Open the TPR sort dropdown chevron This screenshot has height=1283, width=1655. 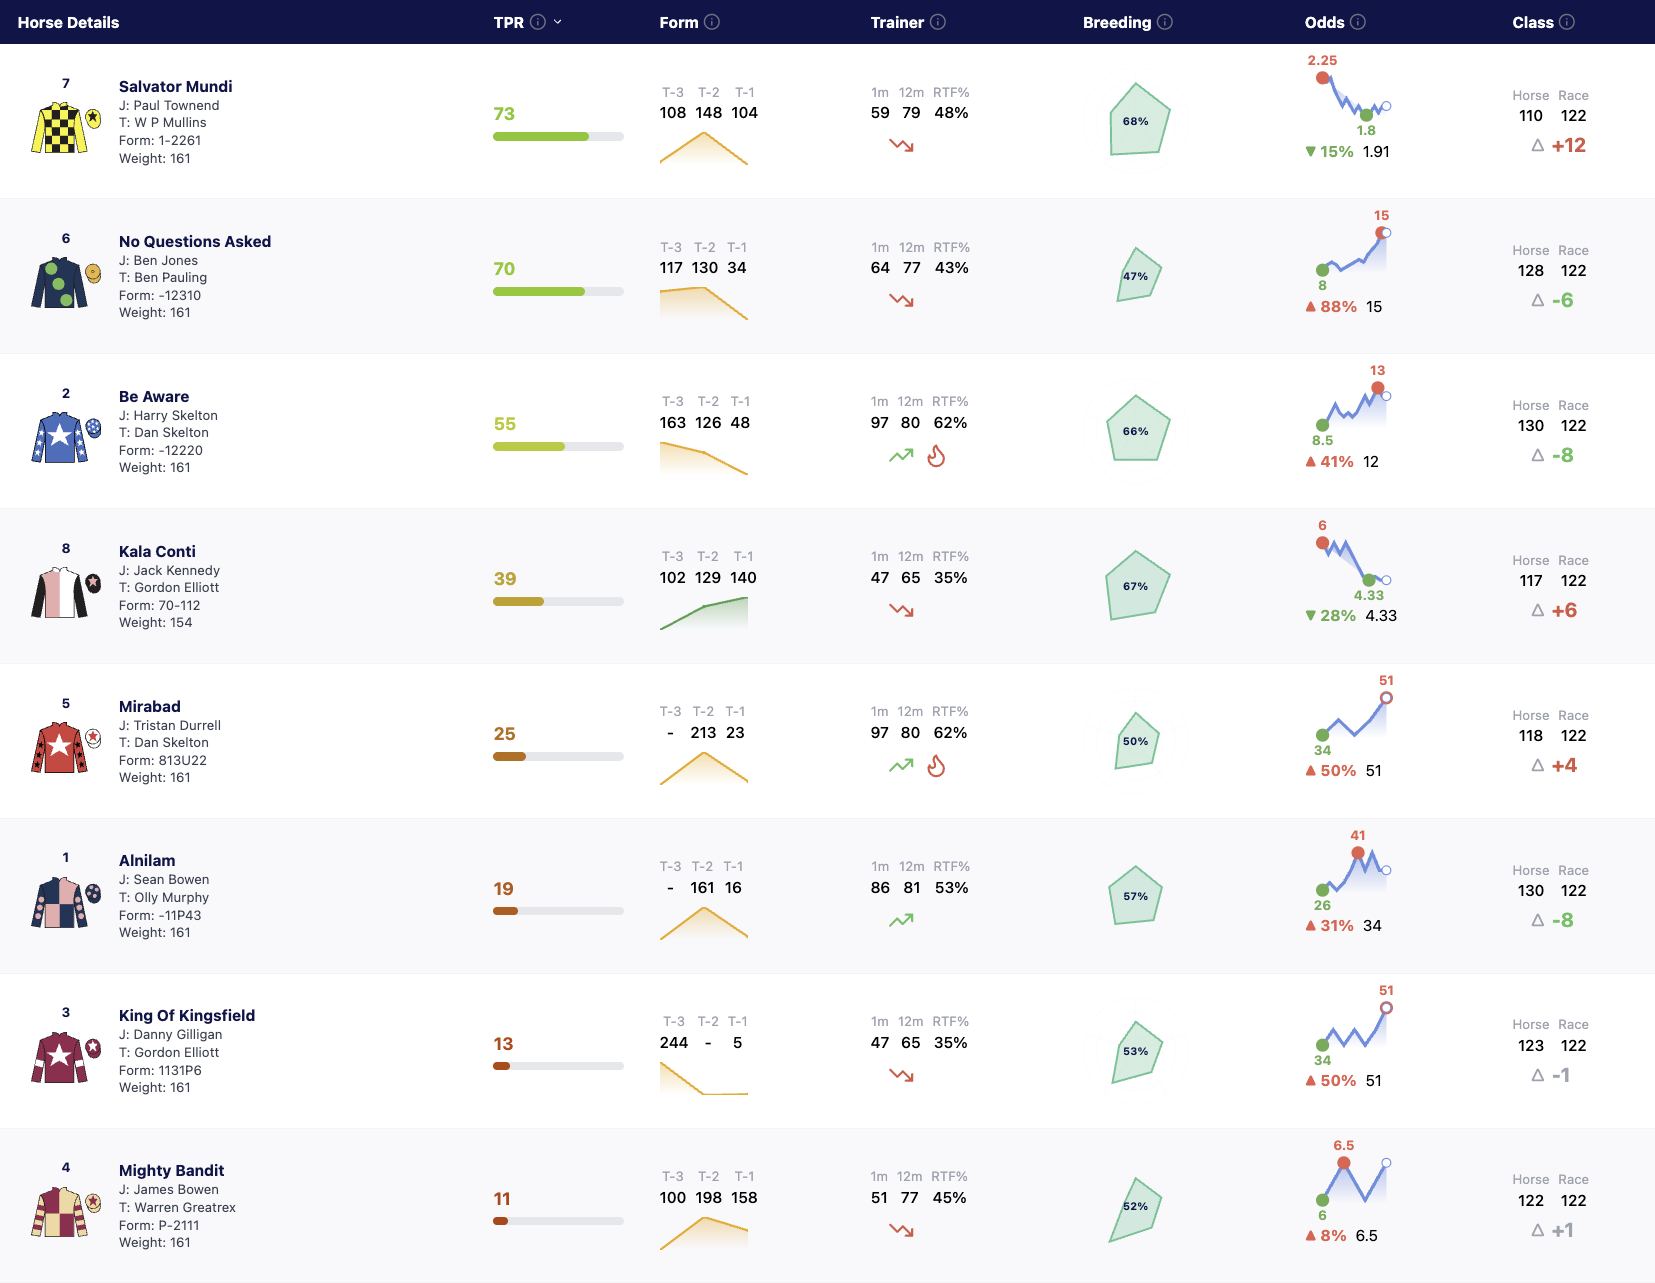tap(558, 22)
